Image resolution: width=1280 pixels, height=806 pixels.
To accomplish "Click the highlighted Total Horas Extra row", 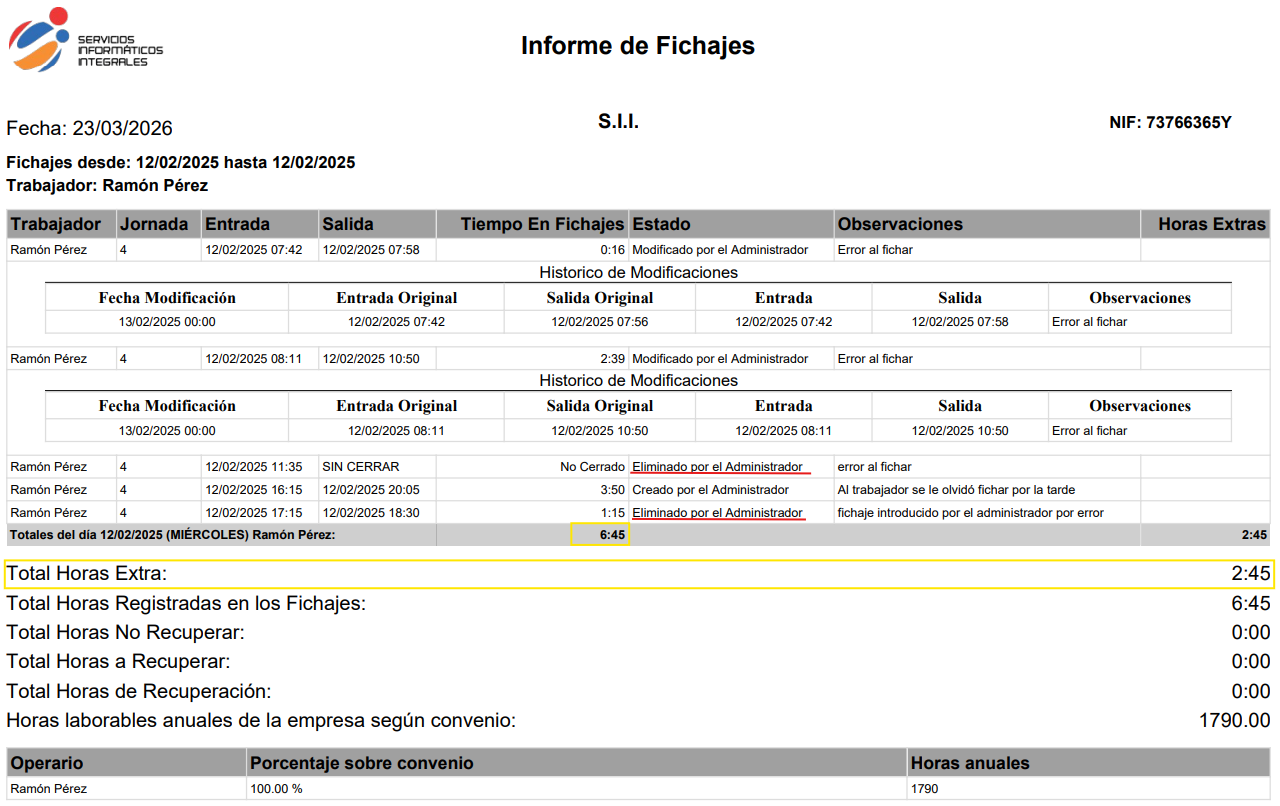I will 638,574.
